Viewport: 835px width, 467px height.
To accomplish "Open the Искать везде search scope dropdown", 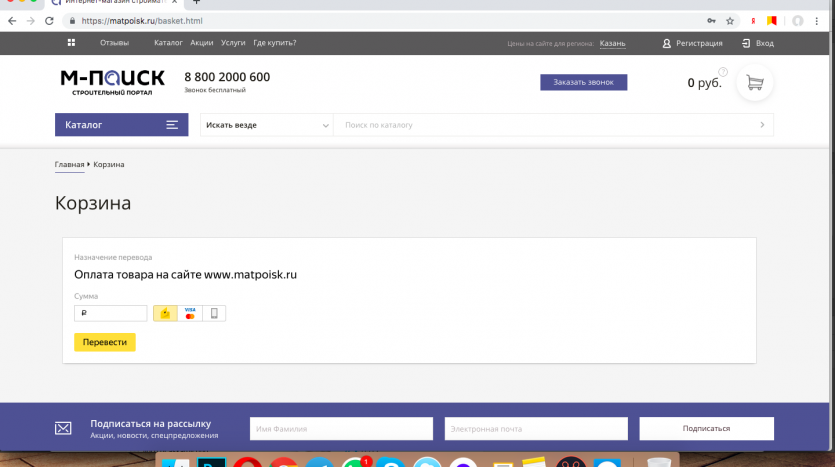I will click(x=267, y=125).
